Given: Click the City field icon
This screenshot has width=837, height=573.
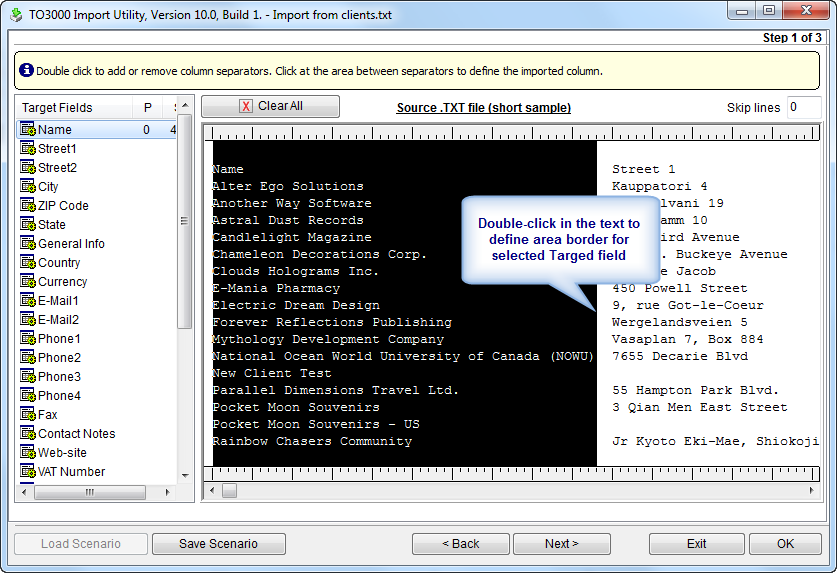Looking at the screenshot, I should (28, 186).
